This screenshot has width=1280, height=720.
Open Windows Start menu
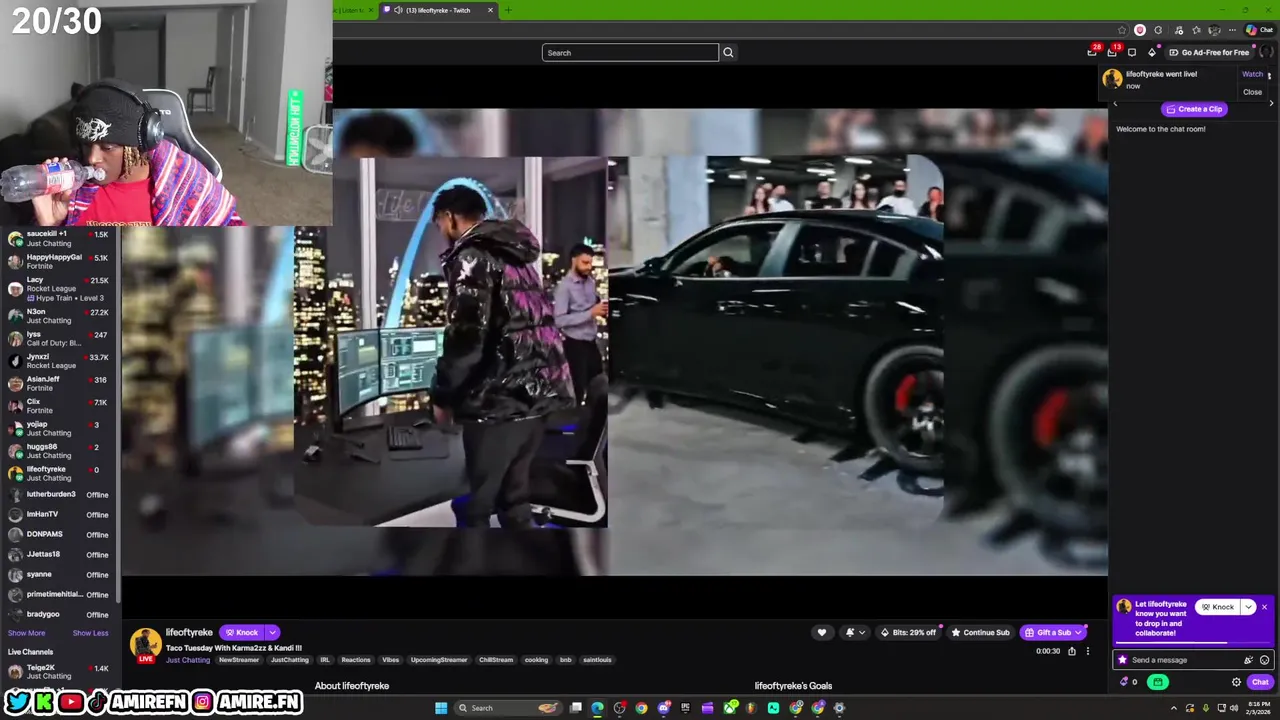440,708
